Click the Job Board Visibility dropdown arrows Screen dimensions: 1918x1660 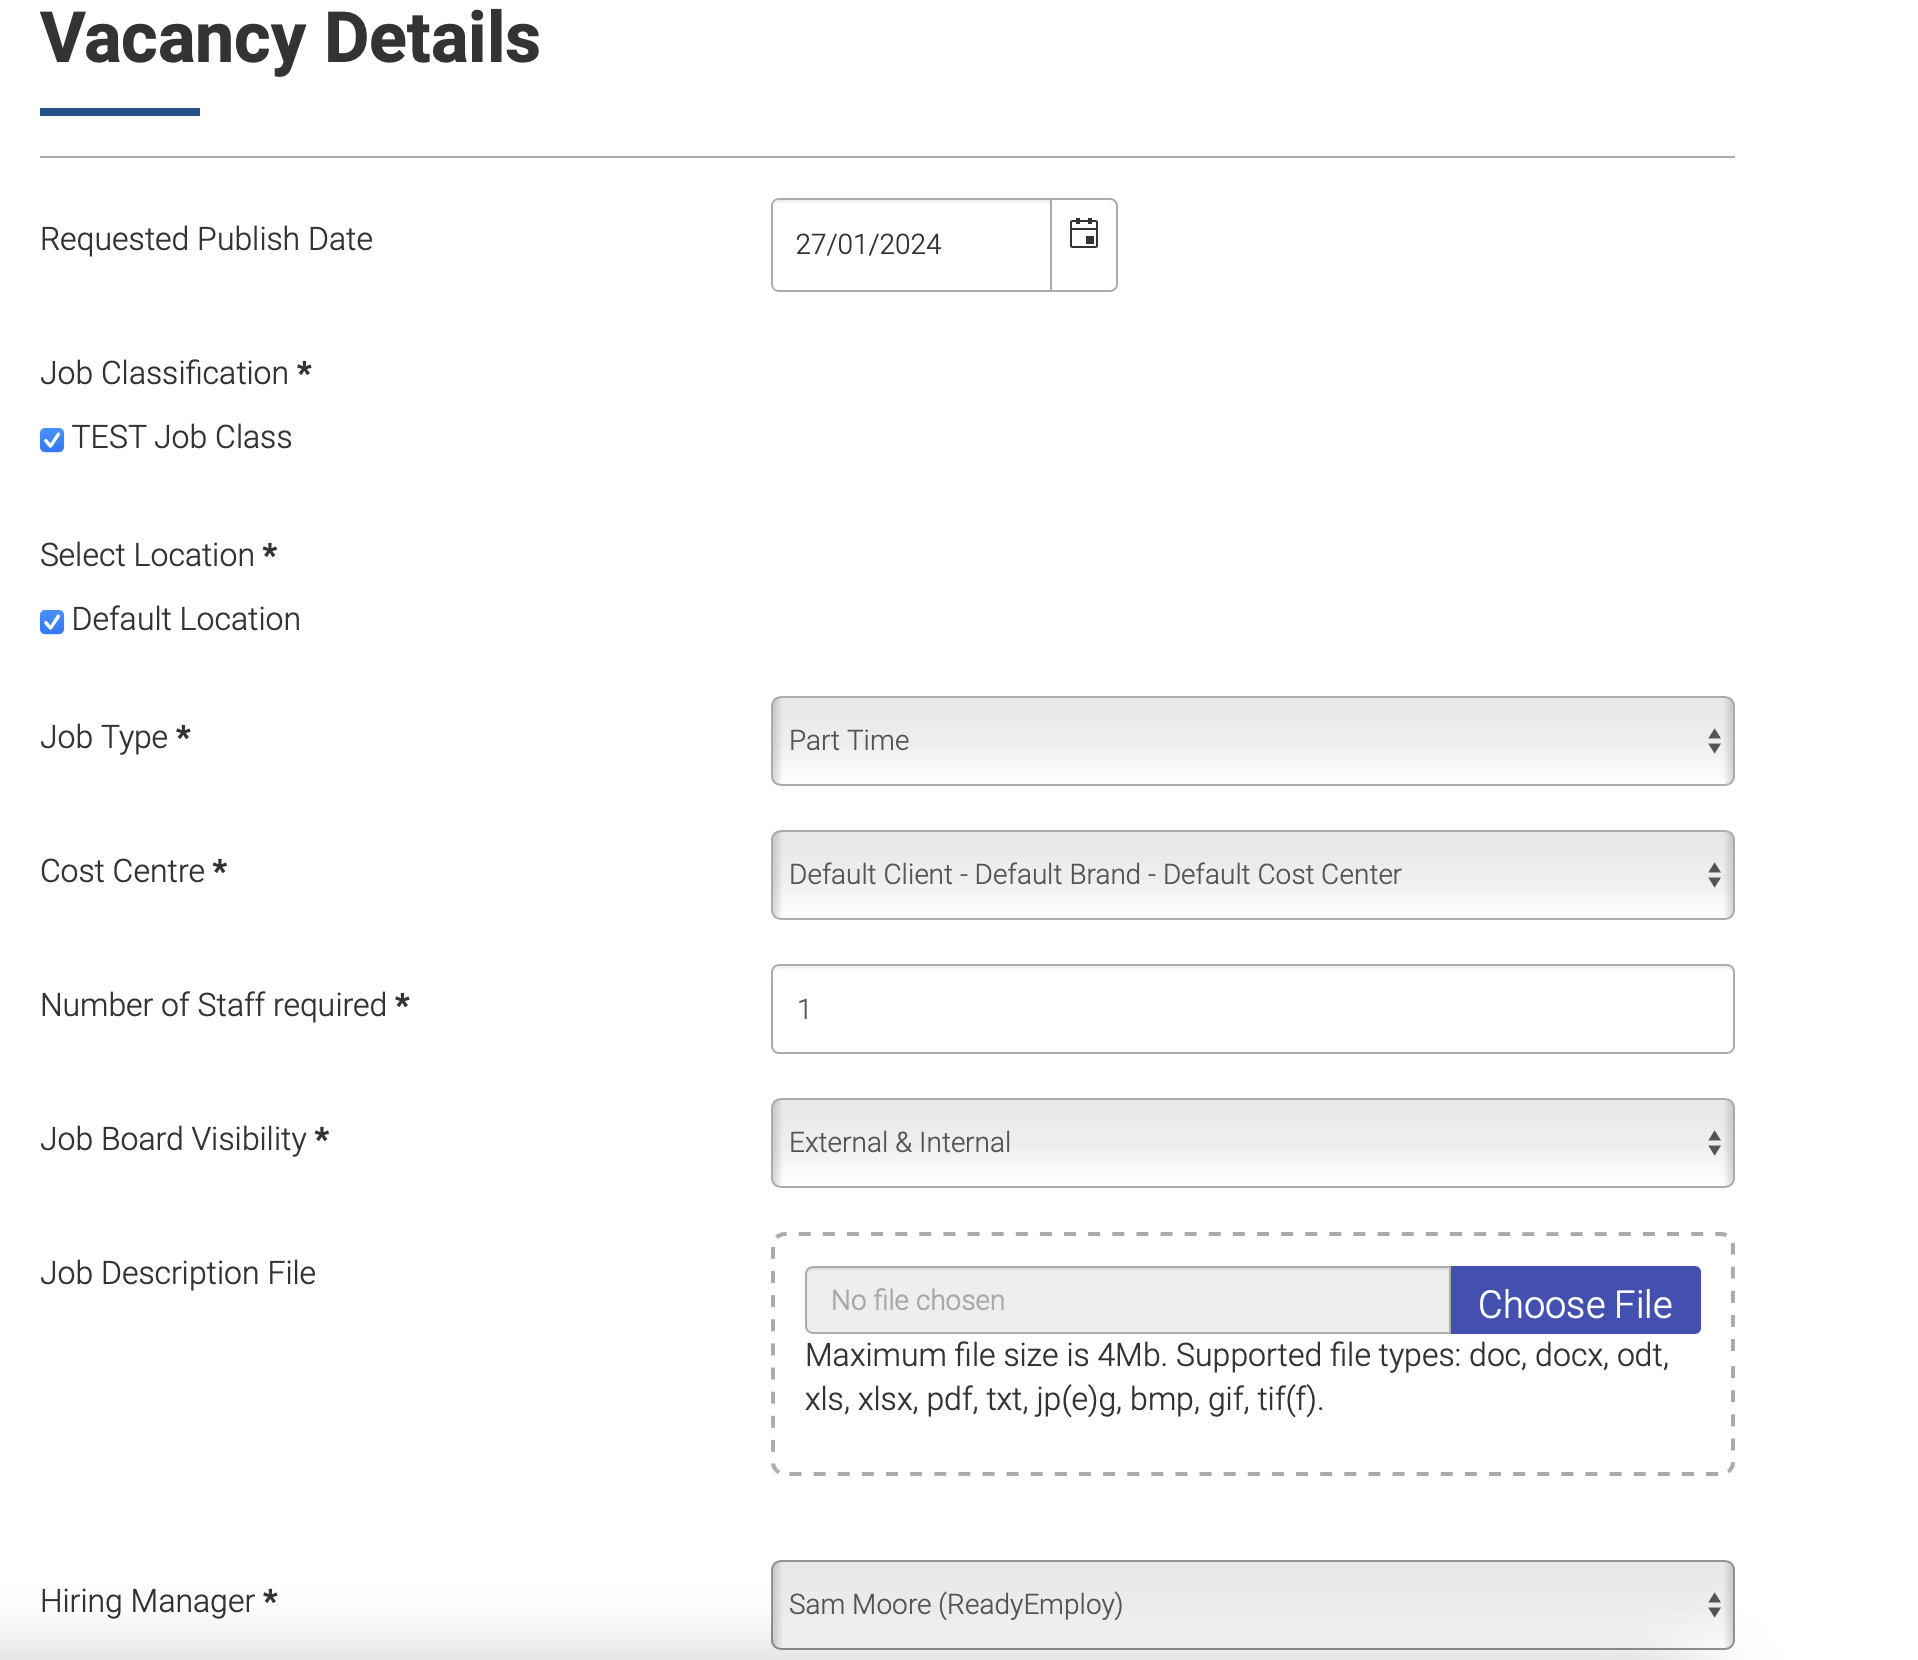click(1713, 1142)
